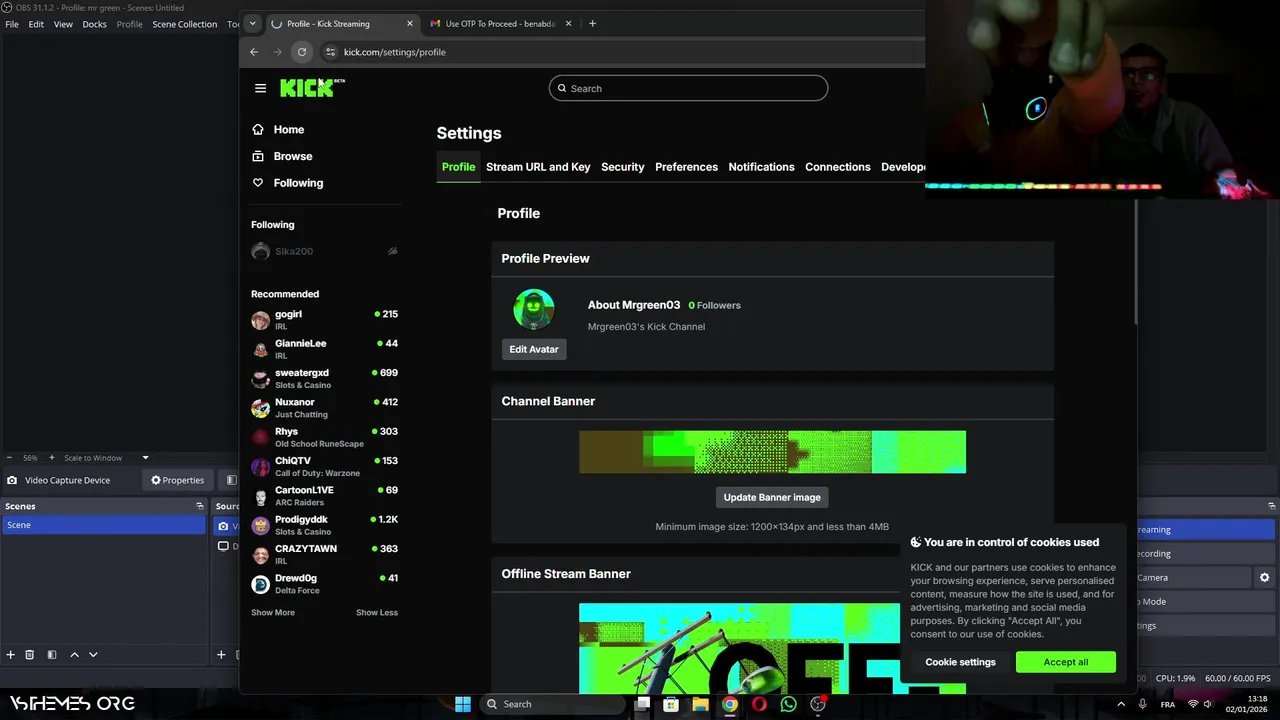Viewport: 1280px width, 720px height.
Task: Add a new source in OBS
Action: (x=221, y=655)
